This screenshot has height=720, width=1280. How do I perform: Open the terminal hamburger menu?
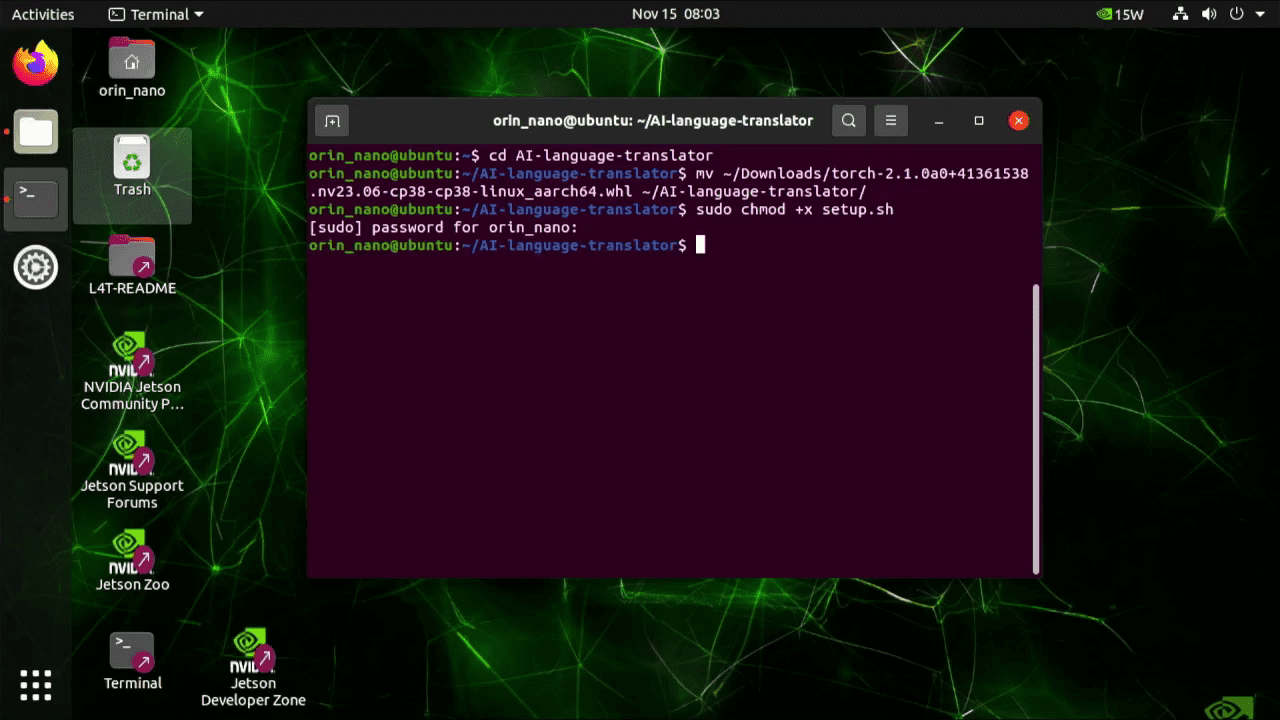(x=890, y=120)
